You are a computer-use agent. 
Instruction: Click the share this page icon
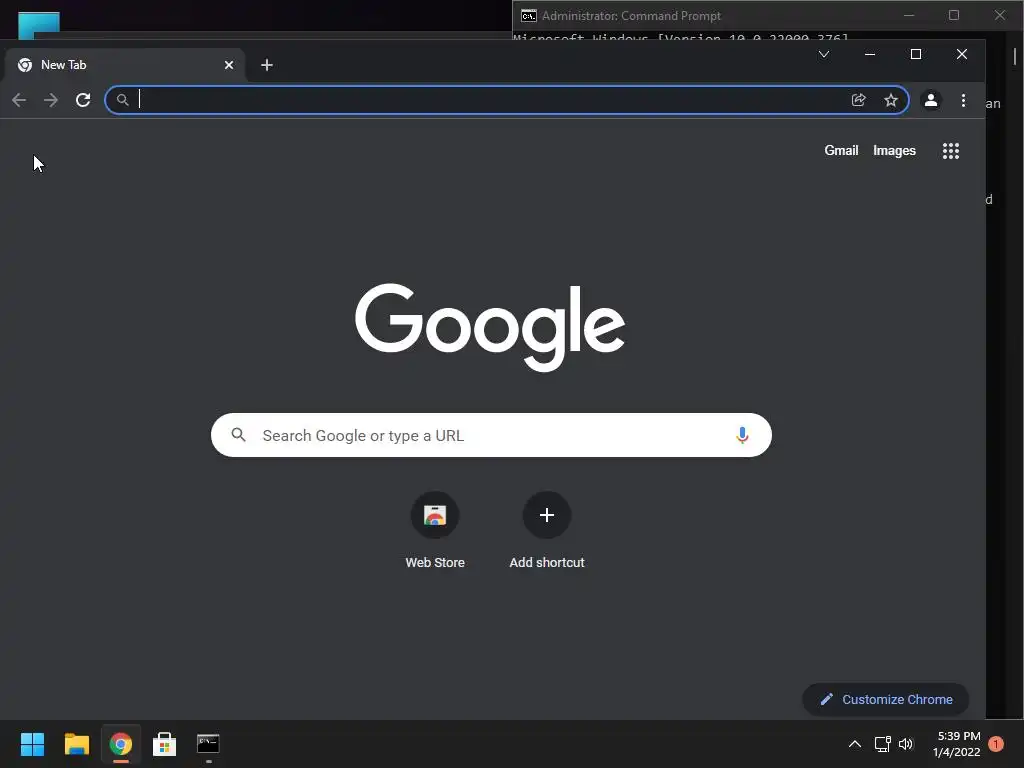[859, 100]
